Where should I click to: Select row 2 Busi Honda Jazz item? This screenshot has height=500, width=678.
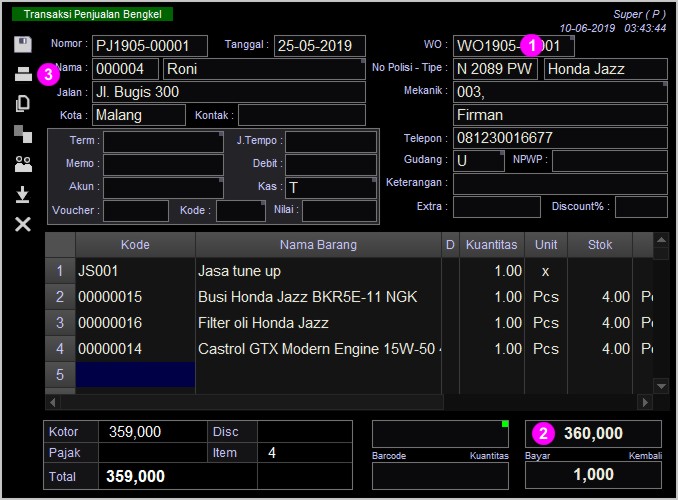(x=307, y=297)
